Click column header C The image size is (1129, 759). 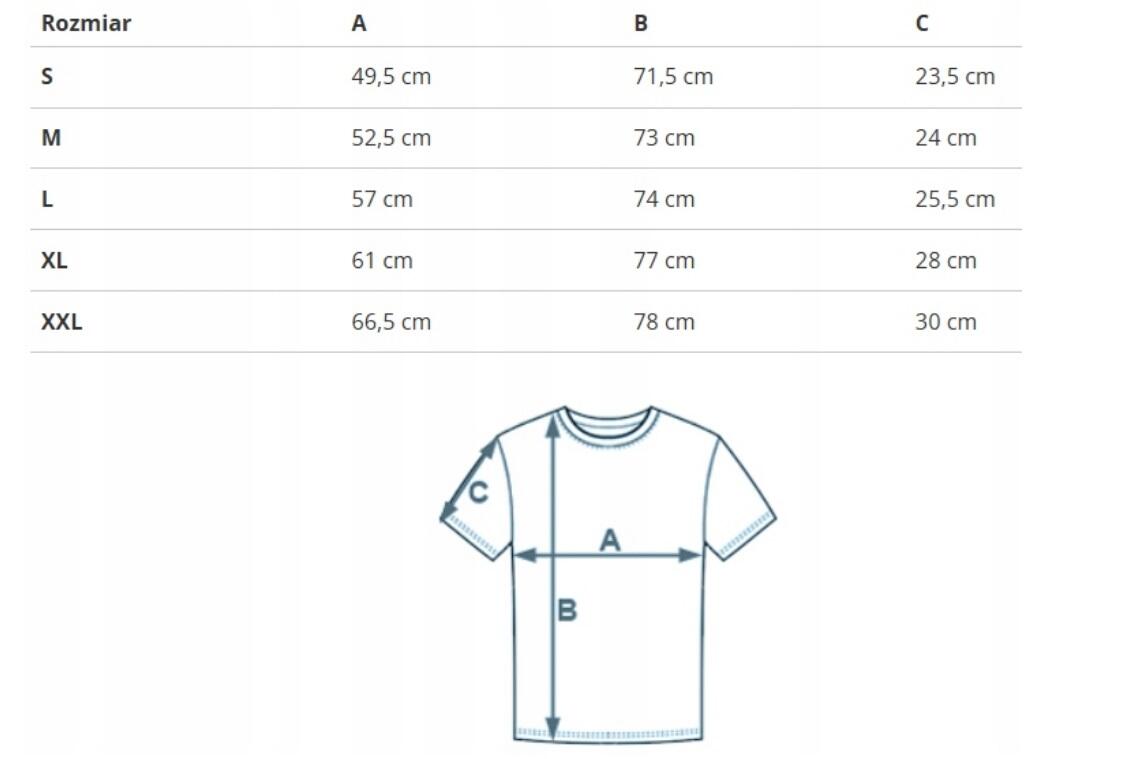click(x=922, y=23)
